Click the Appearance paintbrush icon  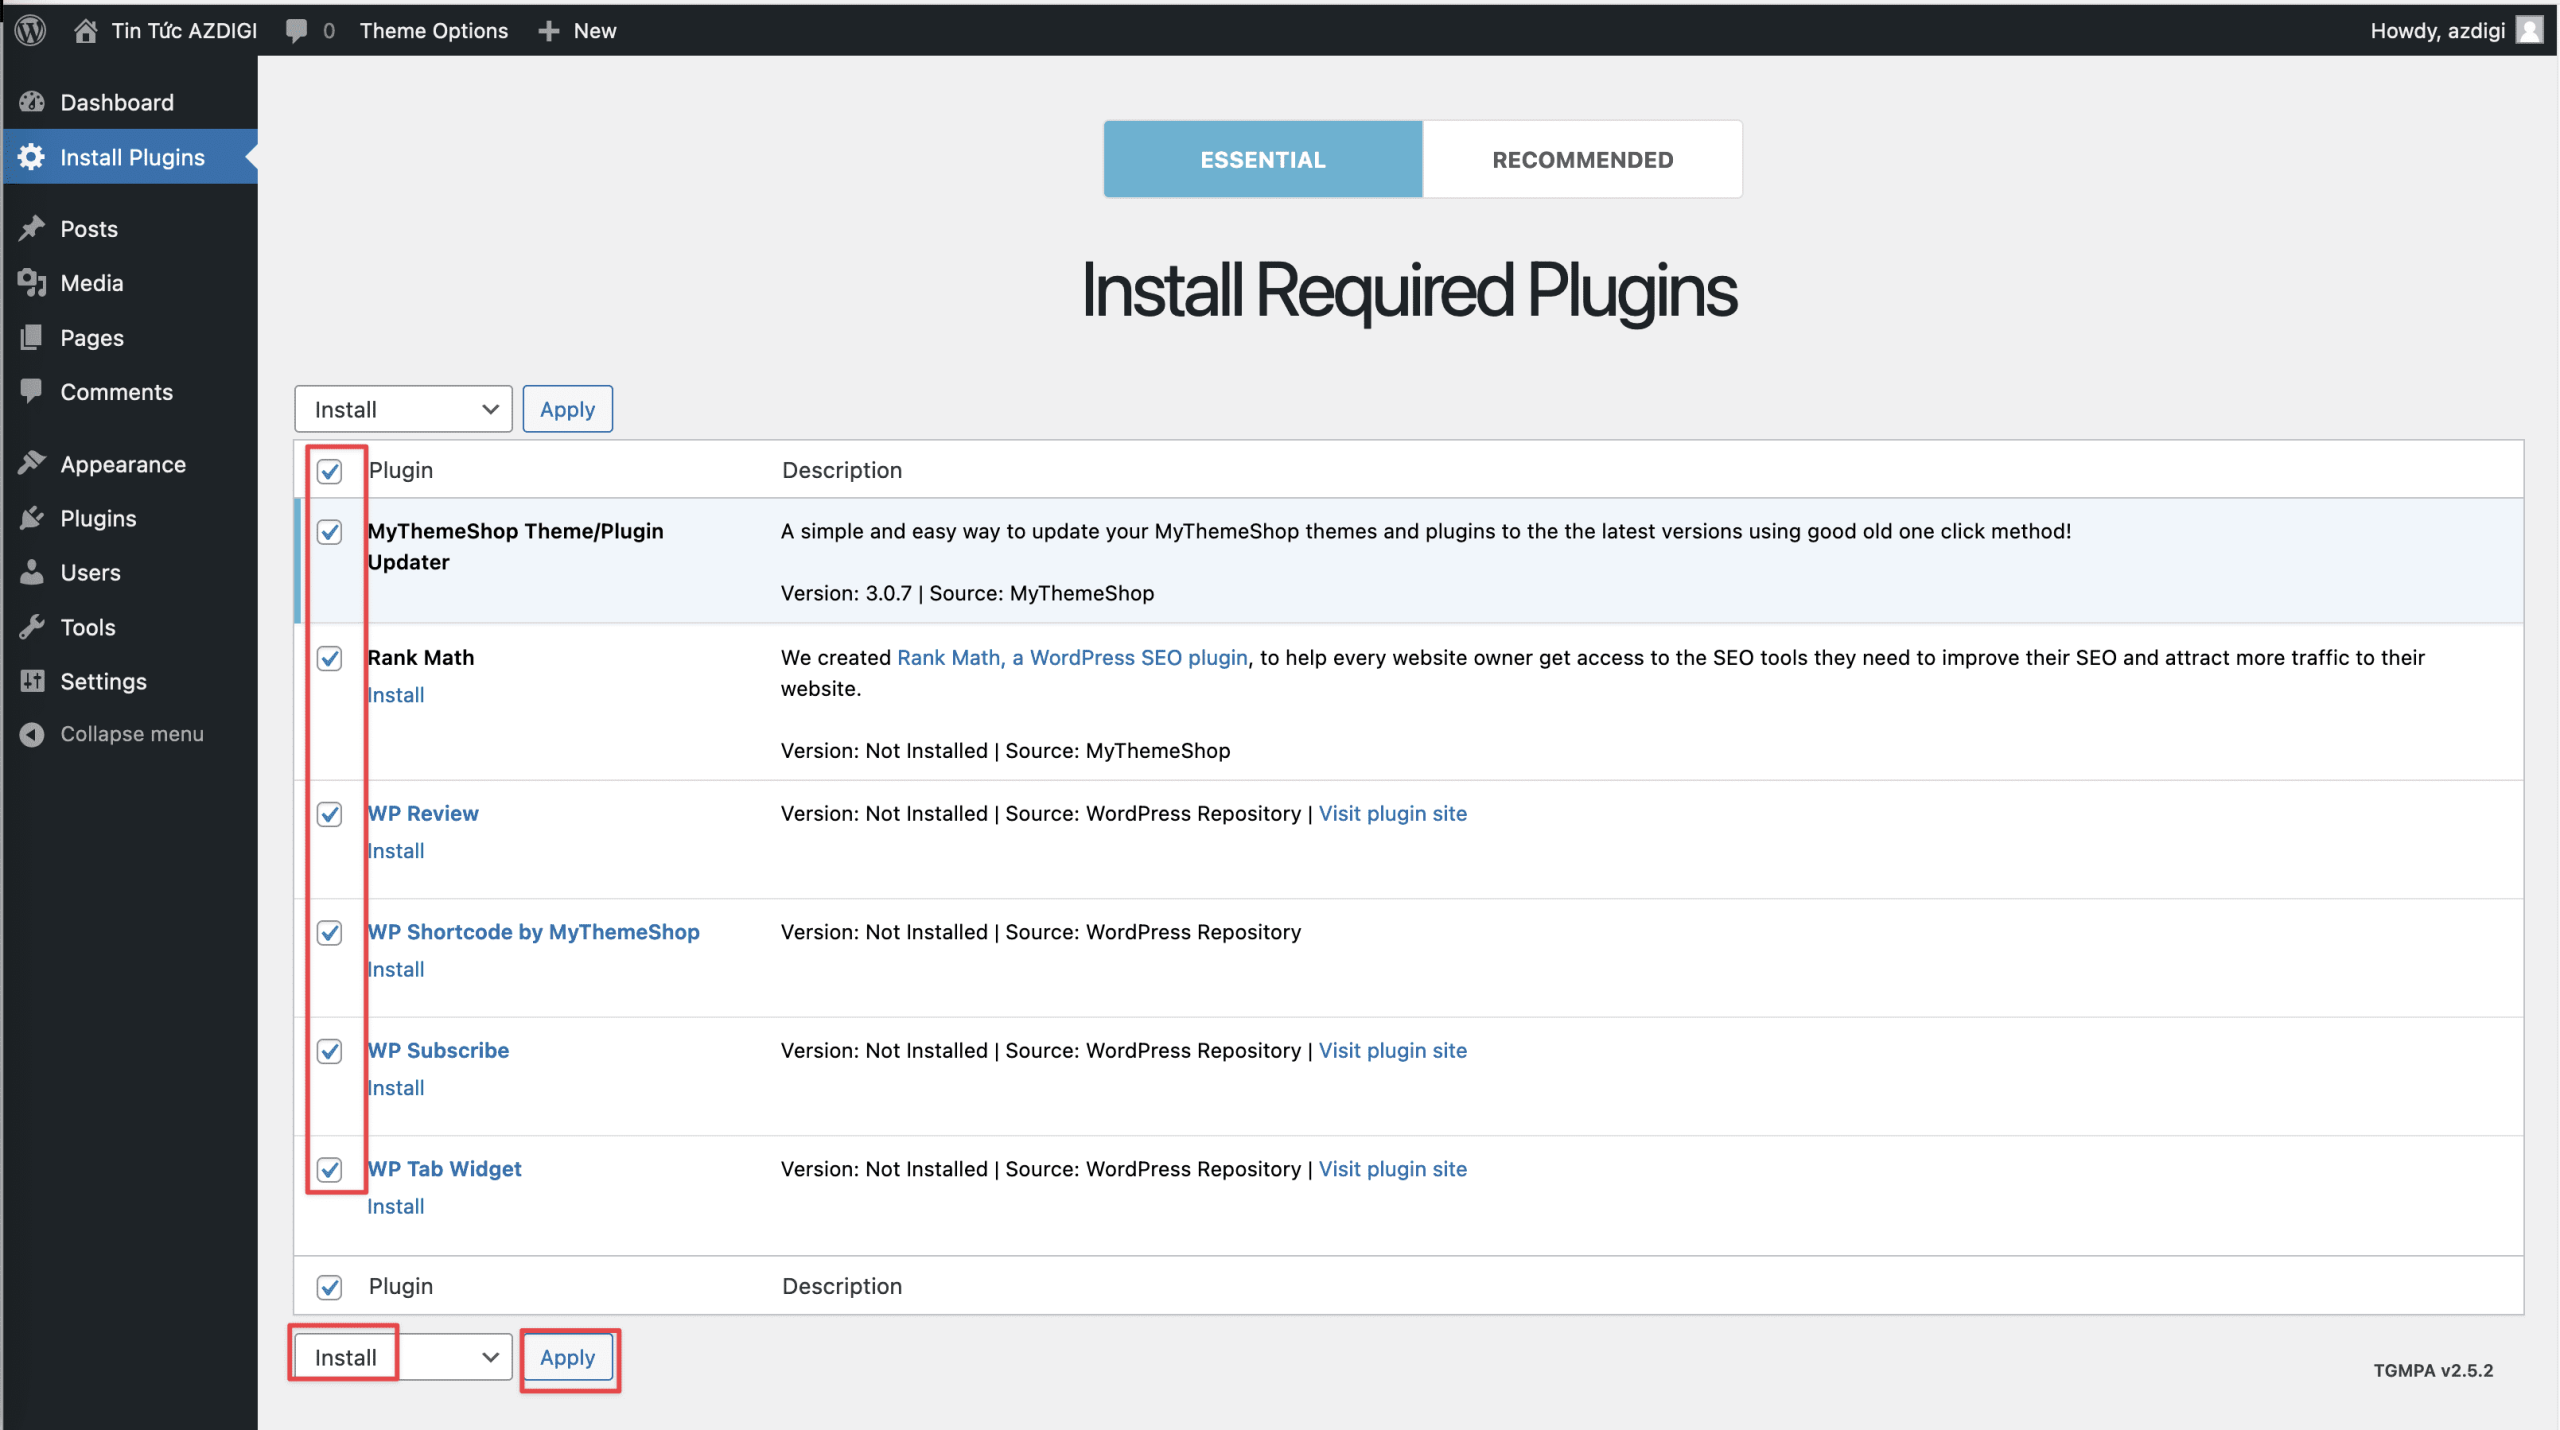coord(32,464)
